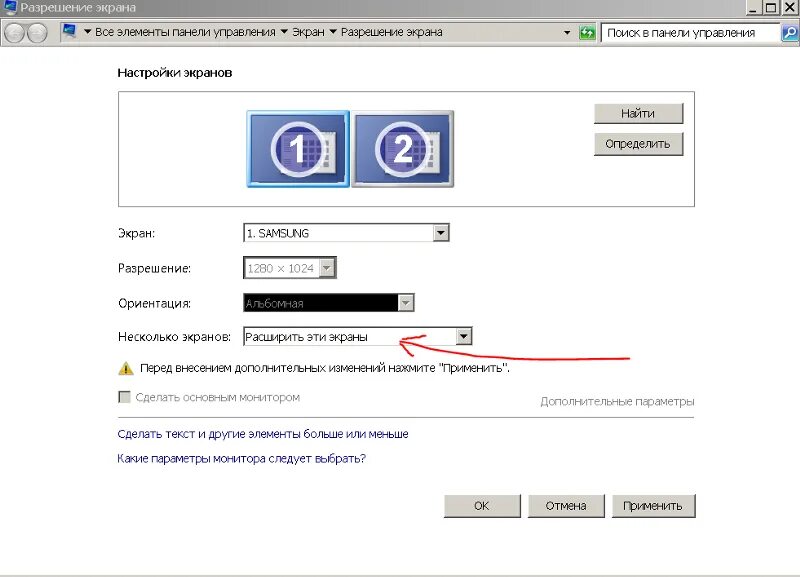
Task: Click the Отмена button
Action: point(566,506)
